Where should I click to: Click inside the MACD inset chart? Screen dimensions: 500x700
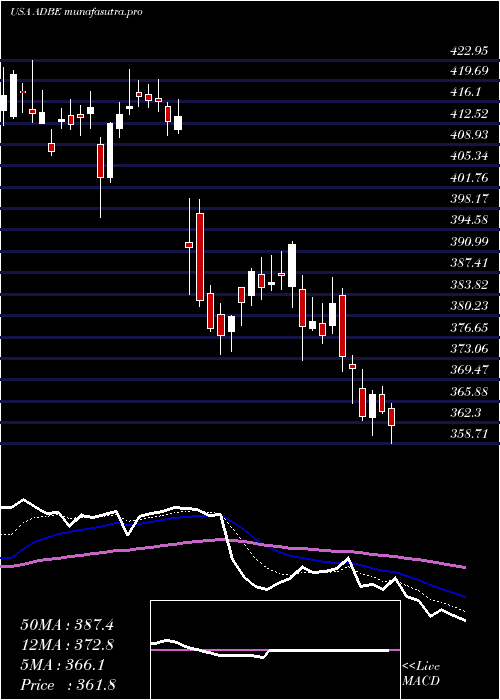coord(275,650)
